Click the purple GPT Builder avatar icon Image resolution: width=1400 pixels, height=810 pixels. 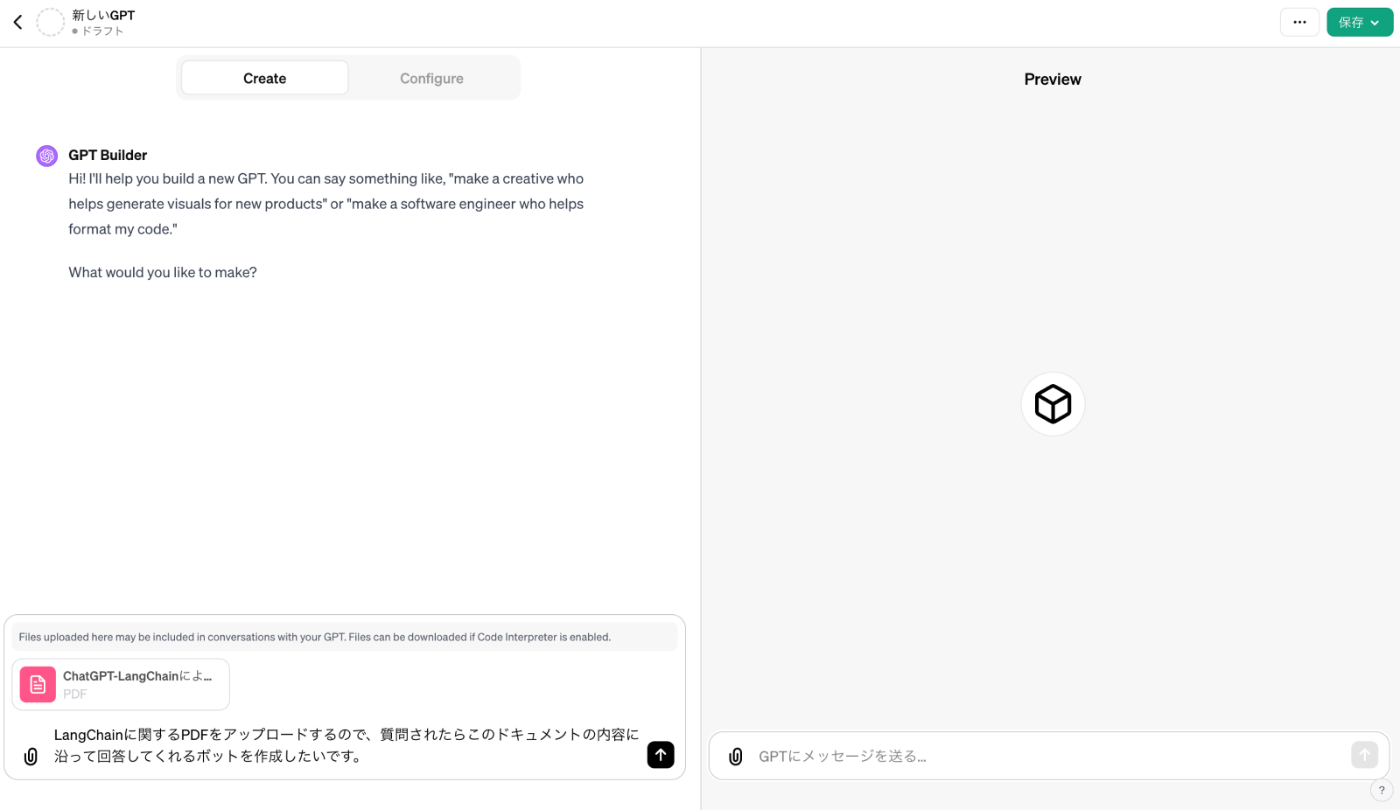[47, 155]
